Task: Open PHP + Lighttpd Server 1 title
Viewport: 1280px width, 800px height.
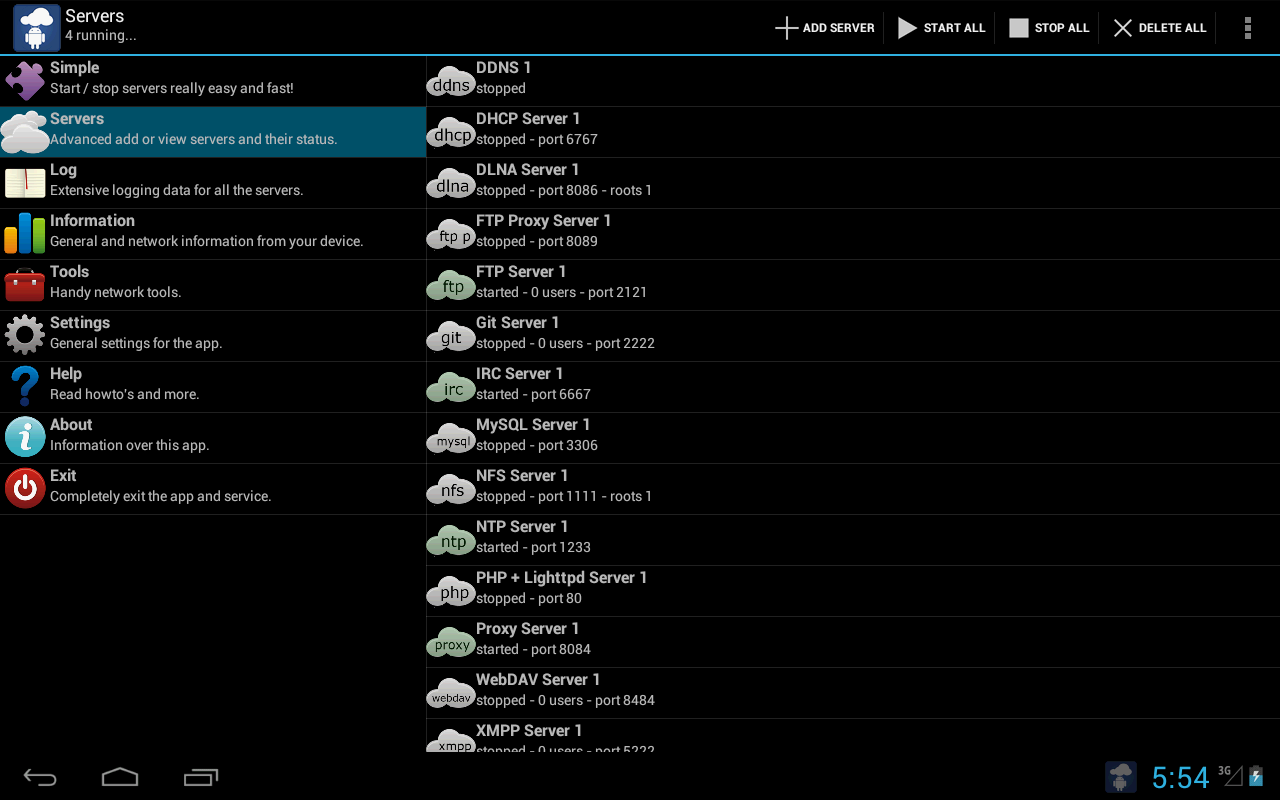Action: point(561,577)
